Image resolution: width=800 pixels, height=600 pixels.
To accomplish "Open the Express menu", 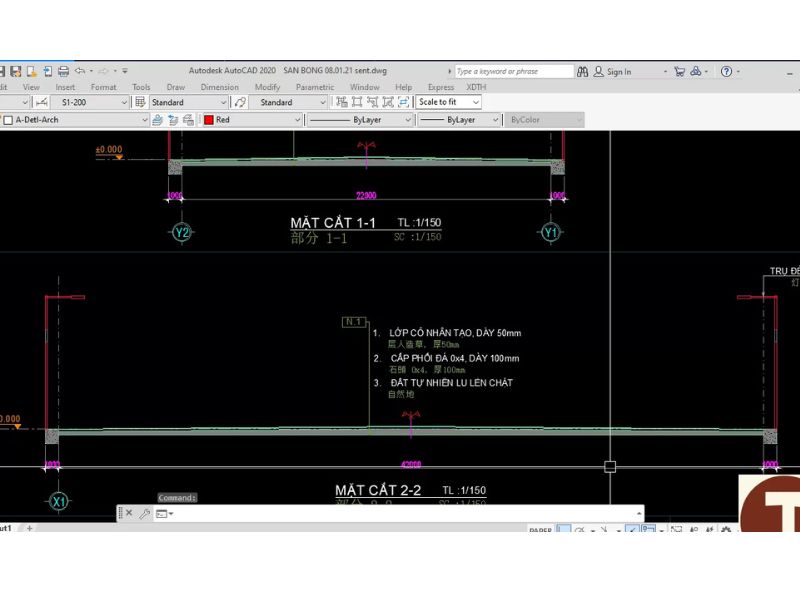I will coord(441,87).
